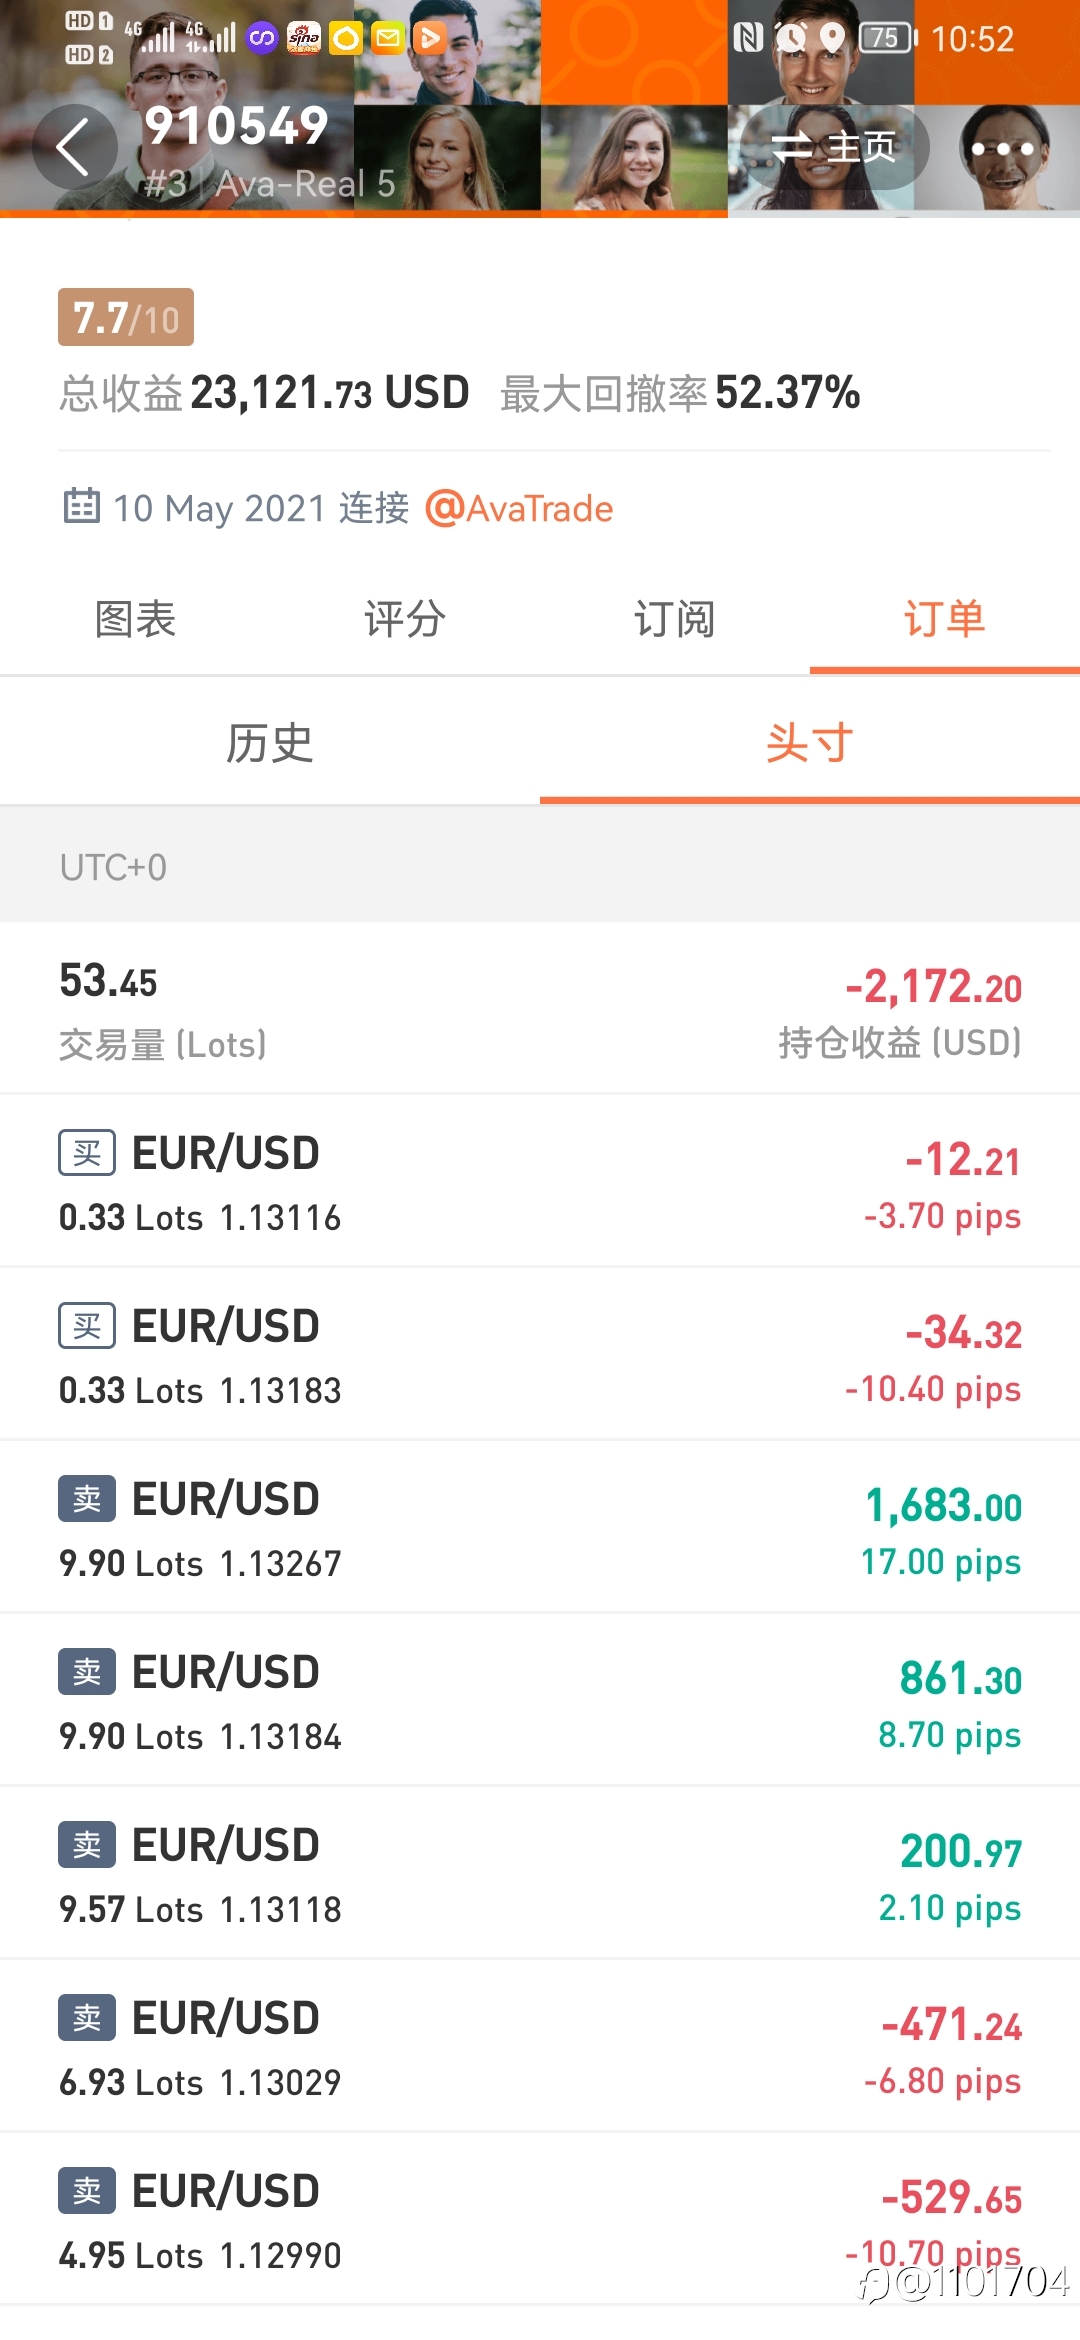Tap the switch arrows icon beside 主页
1080x2340 pixels.
[792, 148]
